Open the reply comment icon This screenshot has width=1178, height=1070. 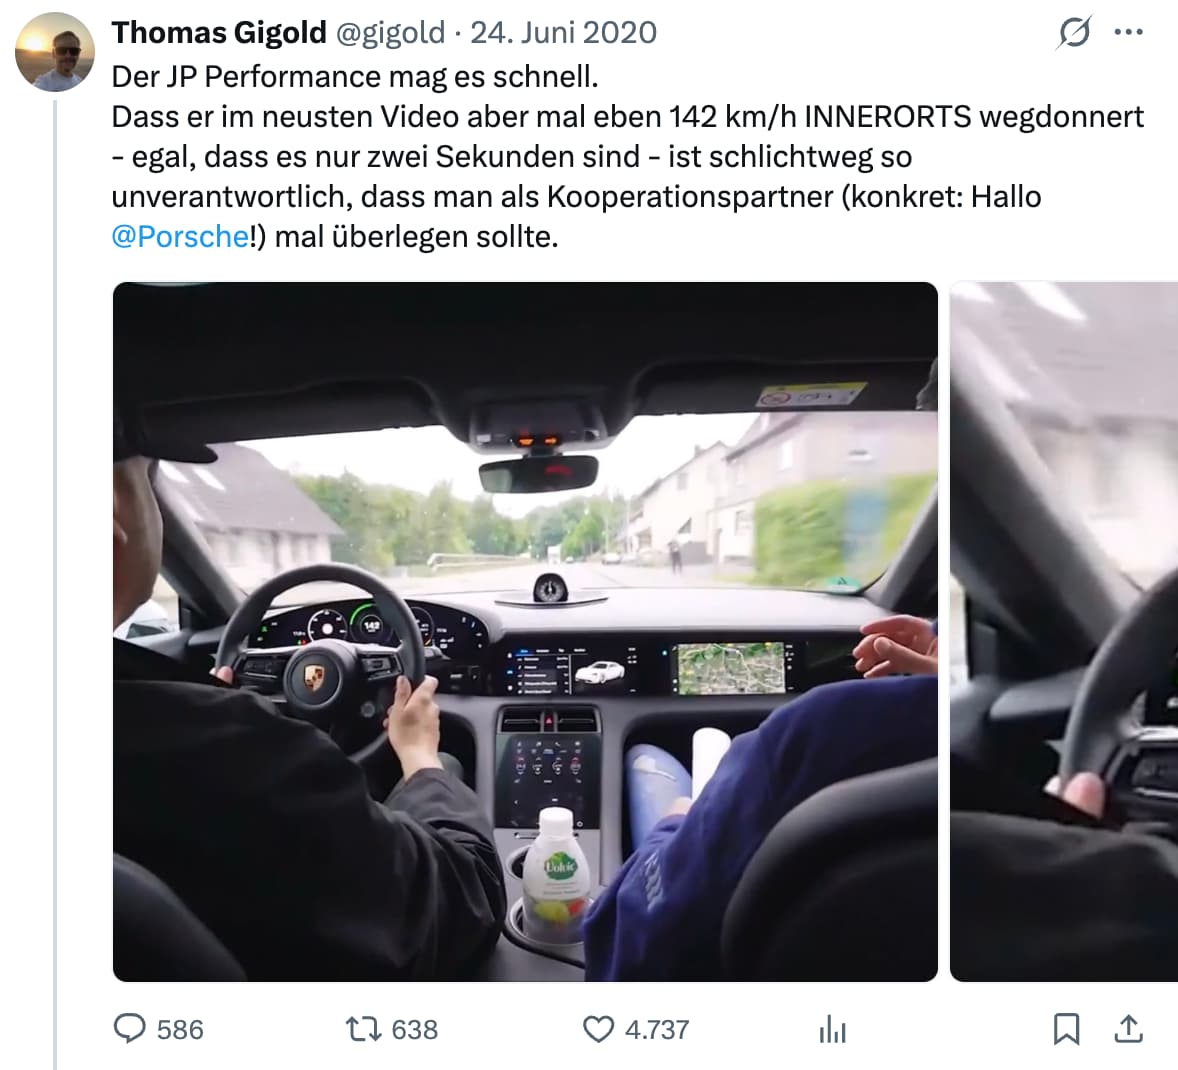pos(129,1029)
